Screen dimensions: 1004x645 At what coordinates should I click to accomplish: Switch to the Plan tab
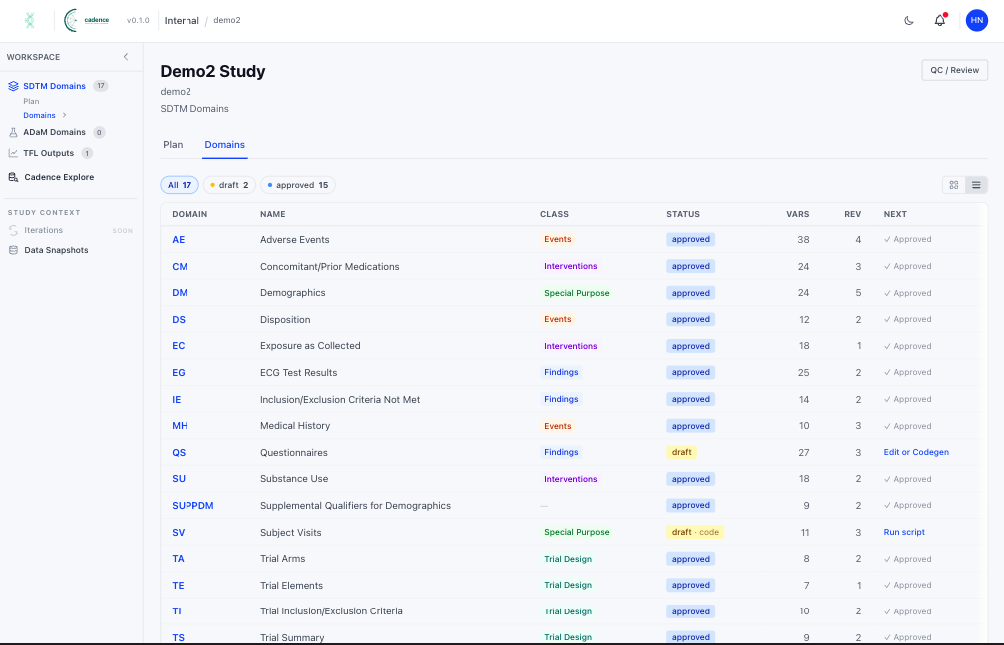point(173,145)
